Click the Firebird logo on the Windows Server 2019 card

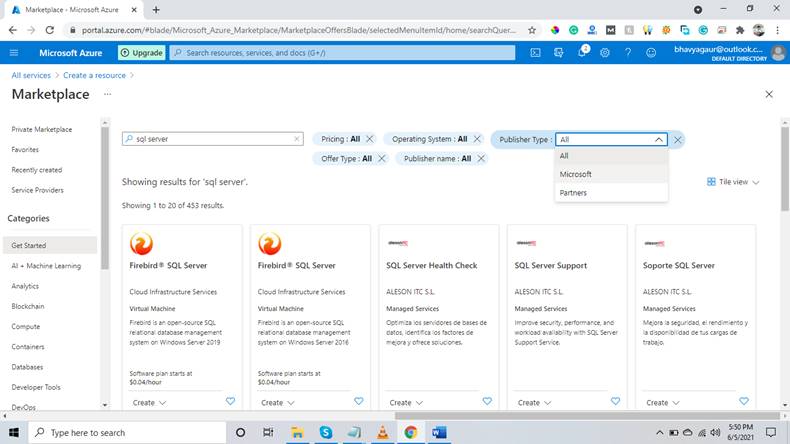point(141,243)
